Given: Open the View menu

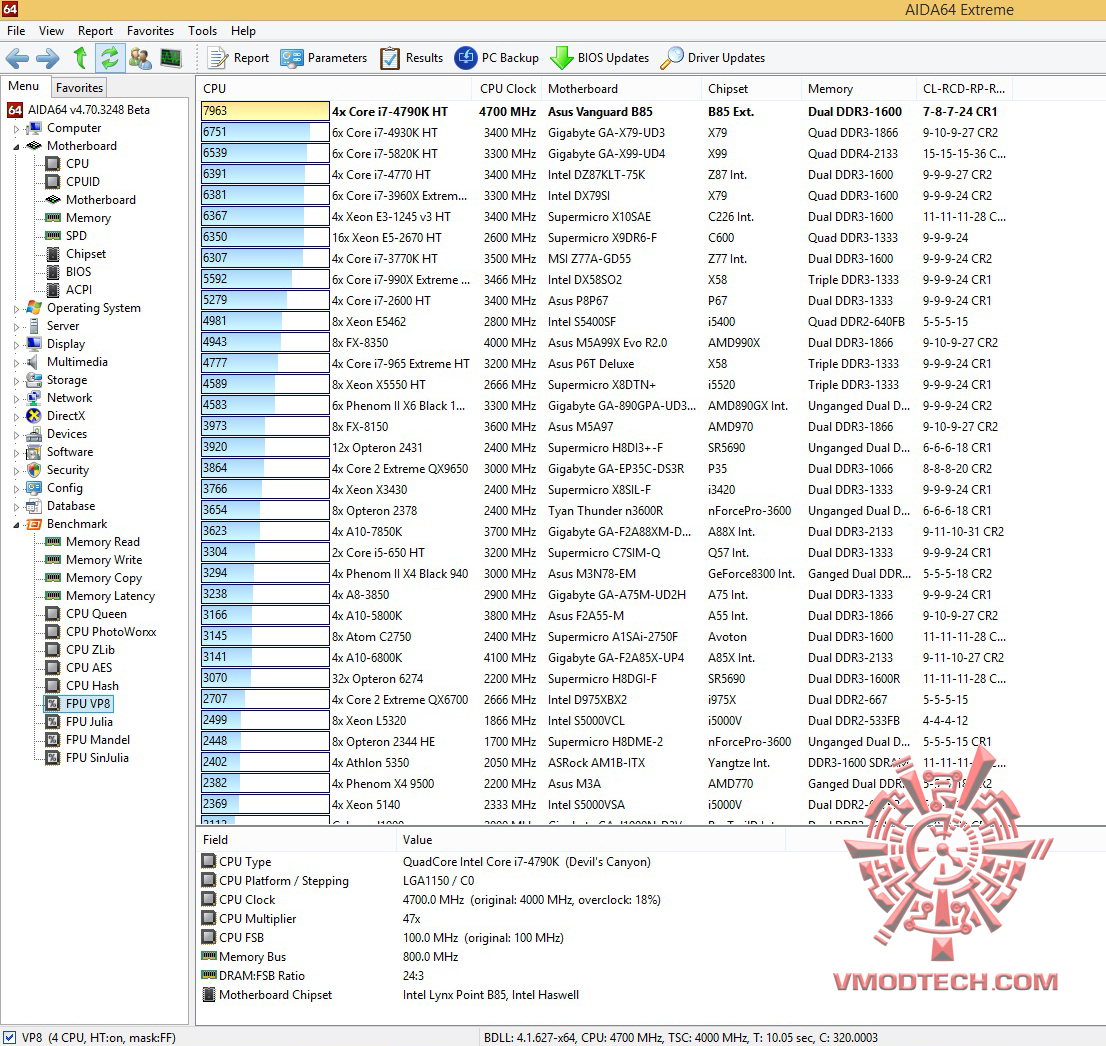Looking at the screenshot, I should (51, 31).
